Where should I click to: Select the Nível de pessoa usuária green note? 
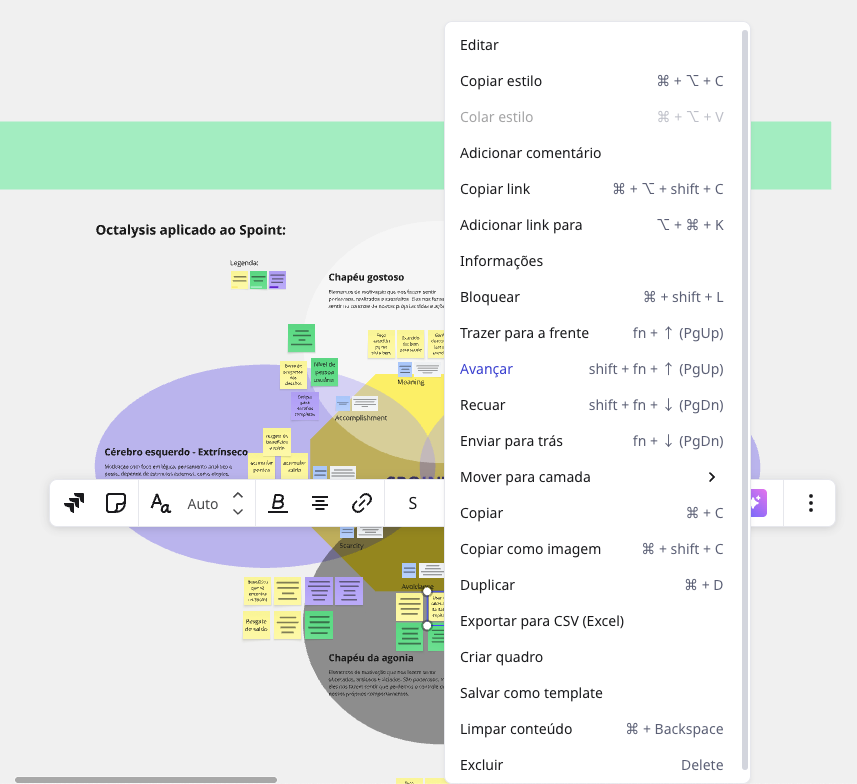[x=324, y=372]
